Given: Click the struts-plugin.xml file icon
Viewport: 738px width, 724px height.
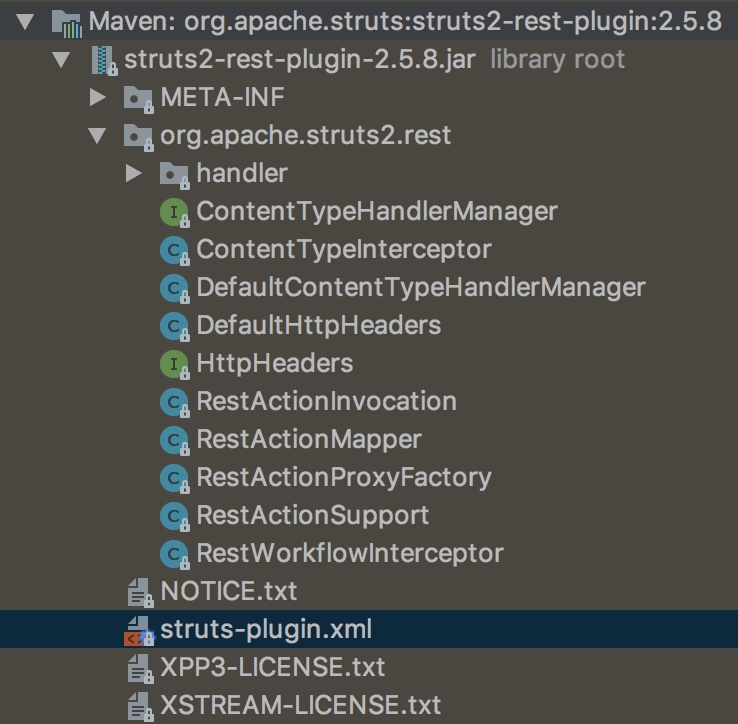Looking at the screenshot, I should tap(139, 631).
